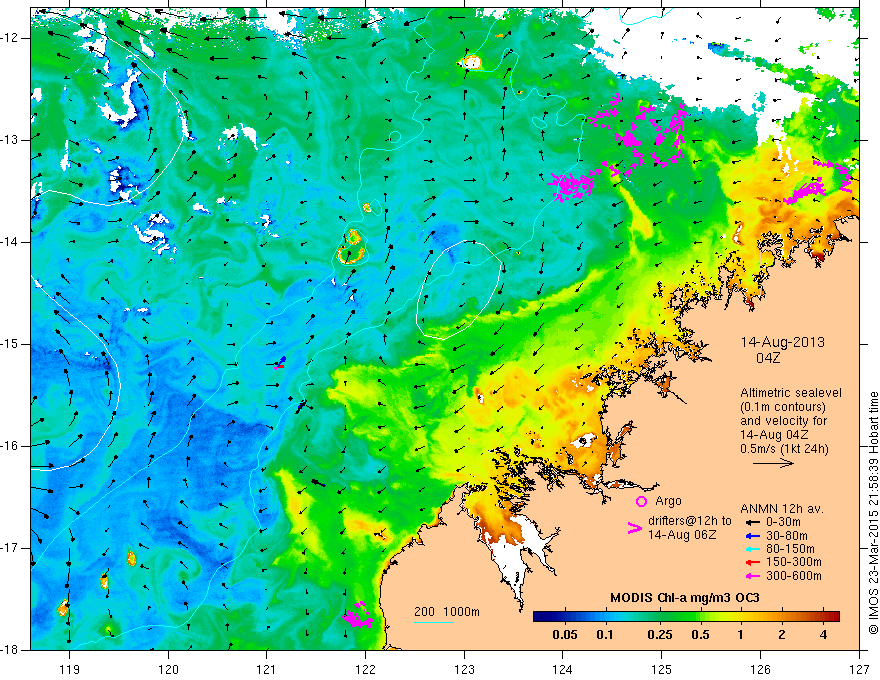This screenshot has width=880, height=680.
Task: Click the 'ANMN 12h av.' legend heading
Action: click(782, 509)
